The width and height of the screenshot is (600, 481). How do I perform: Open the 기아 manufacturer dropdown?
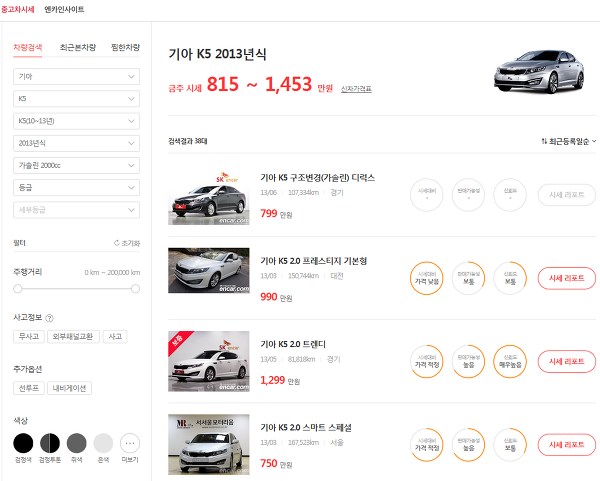point(77,77)
